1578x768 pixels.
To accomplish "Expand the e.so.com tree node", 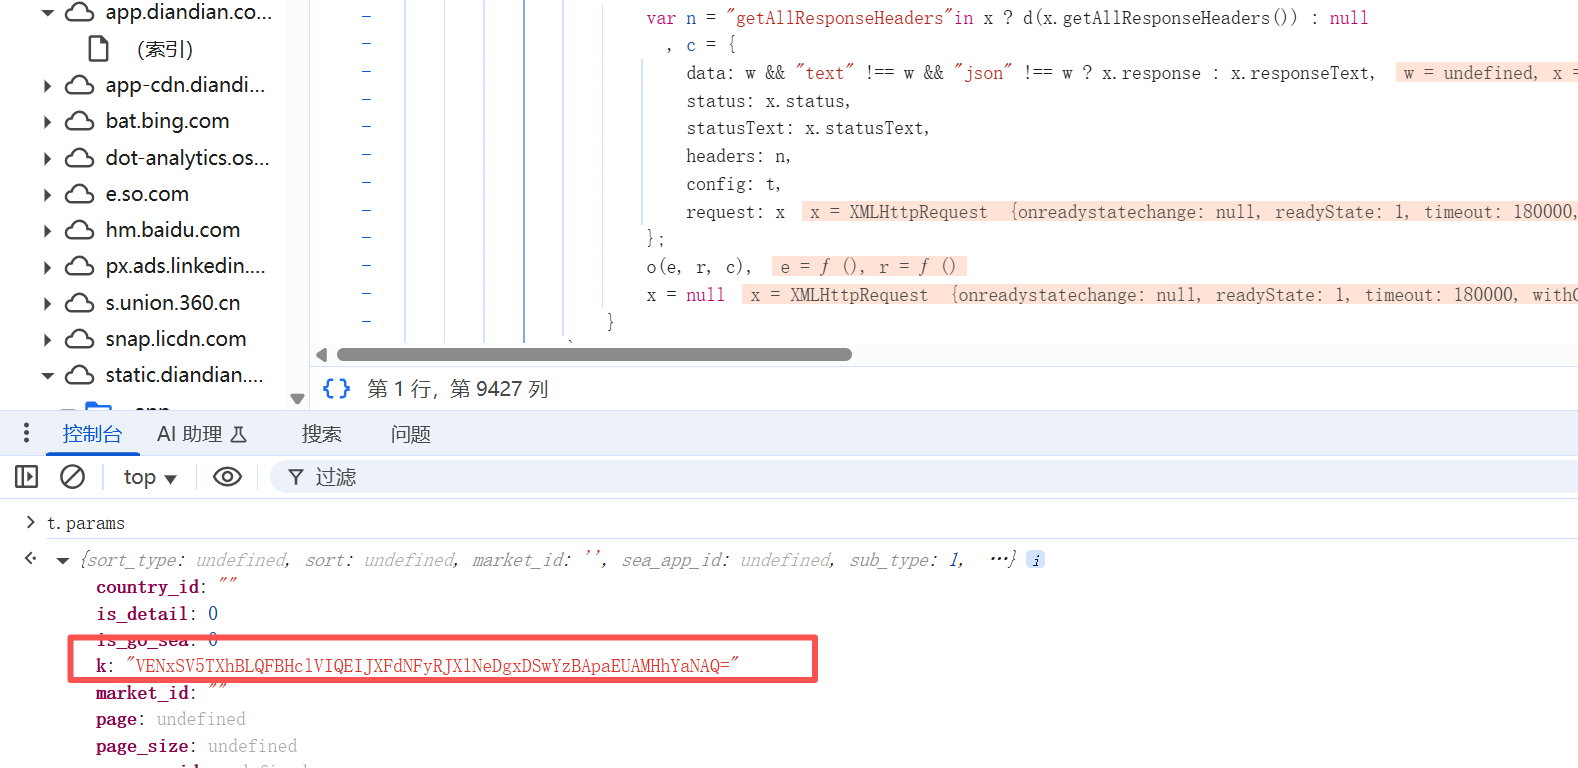I will 47,195.
